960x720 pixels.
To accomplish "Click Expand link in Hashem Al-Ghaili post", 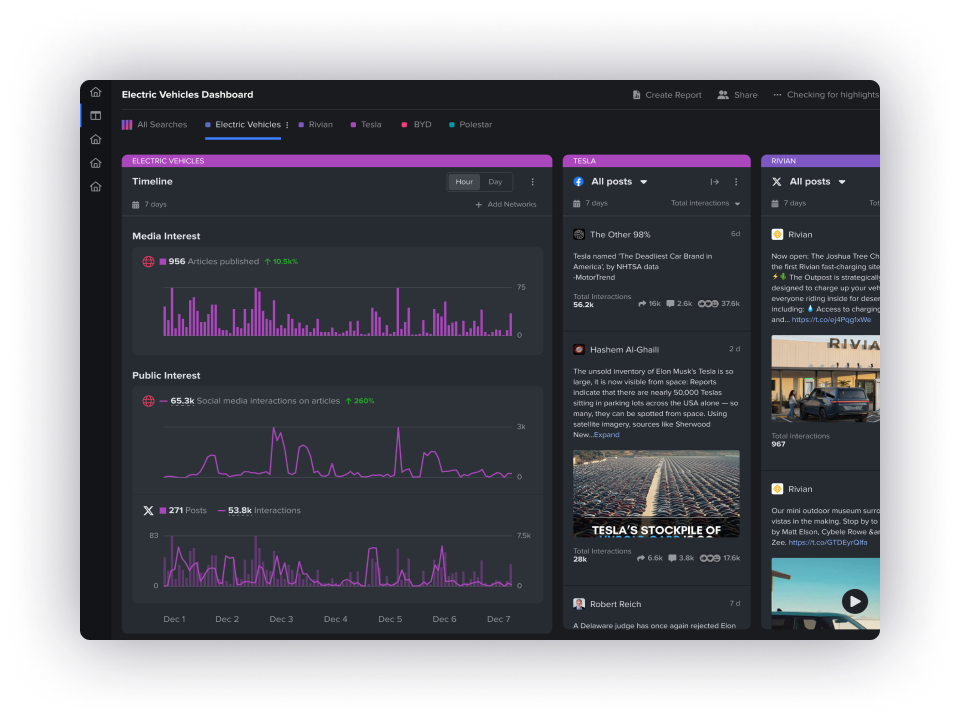I will click(x=606, y=435).
